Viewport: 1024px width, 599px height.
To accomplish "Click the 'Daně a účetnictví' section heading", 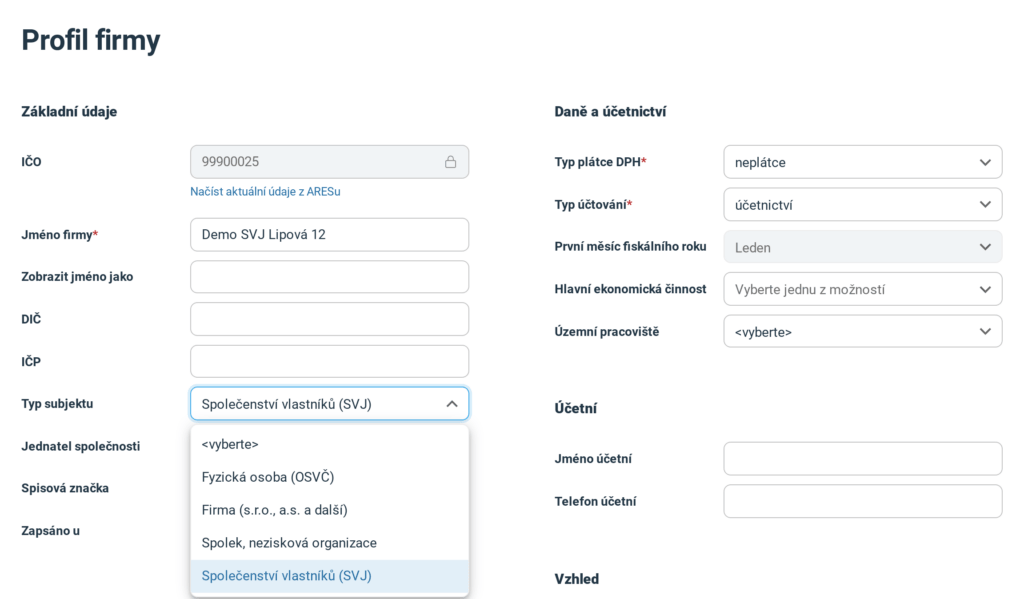I will tap(610, 112).
